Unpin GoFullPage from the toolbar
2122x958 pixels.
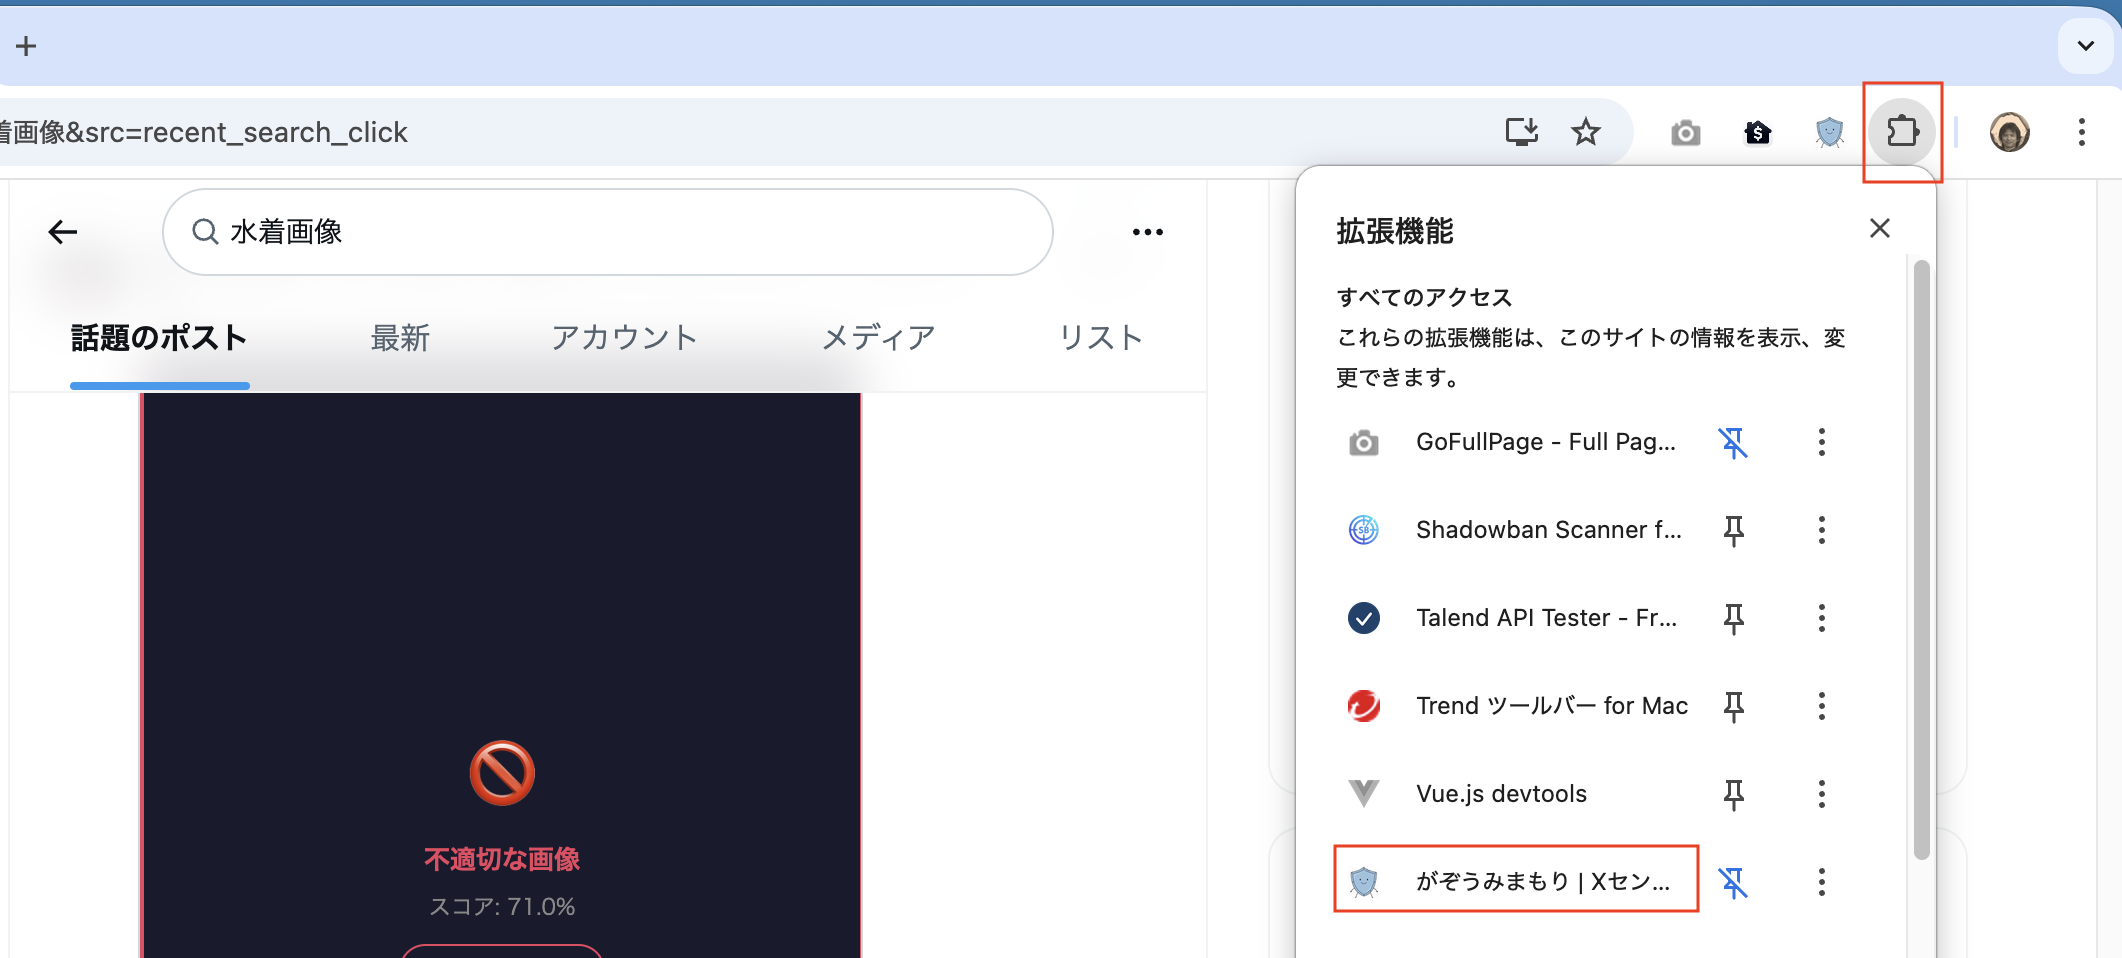(1733, 442)
